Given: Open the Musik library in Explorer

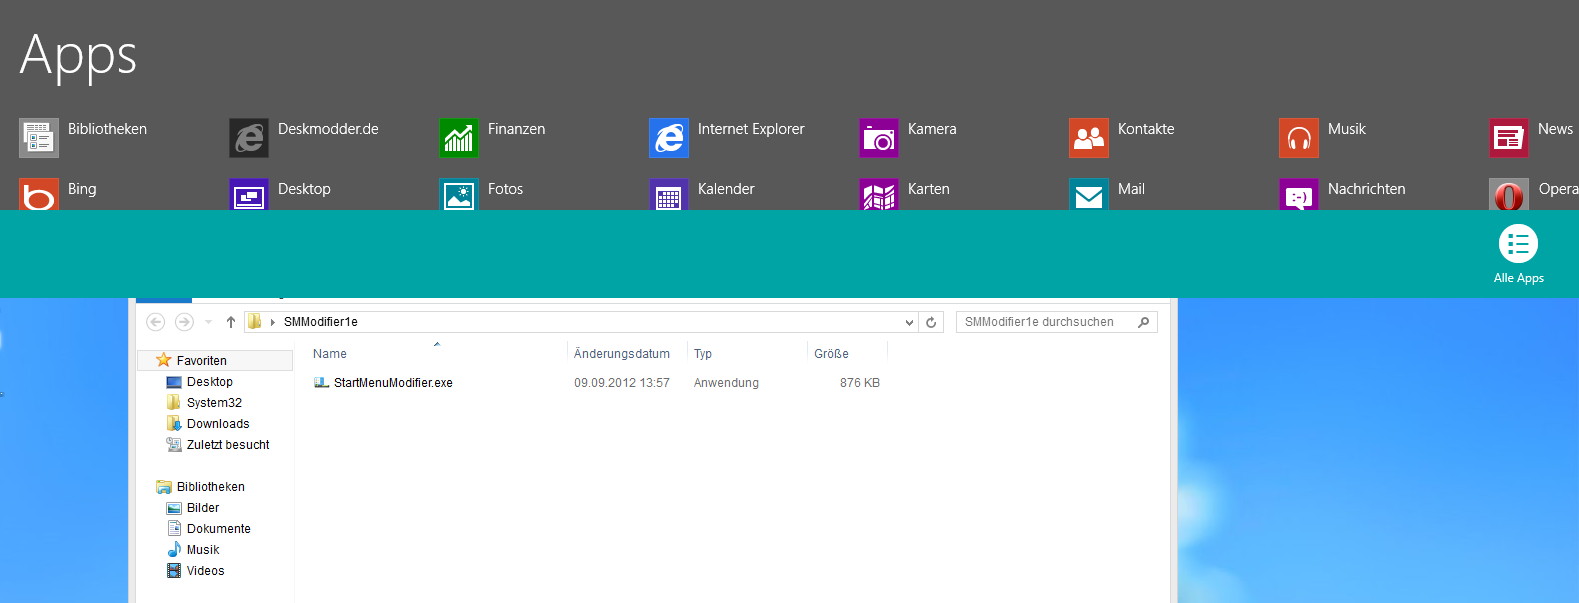Looking at the screenshot, I should click(202, 550).
